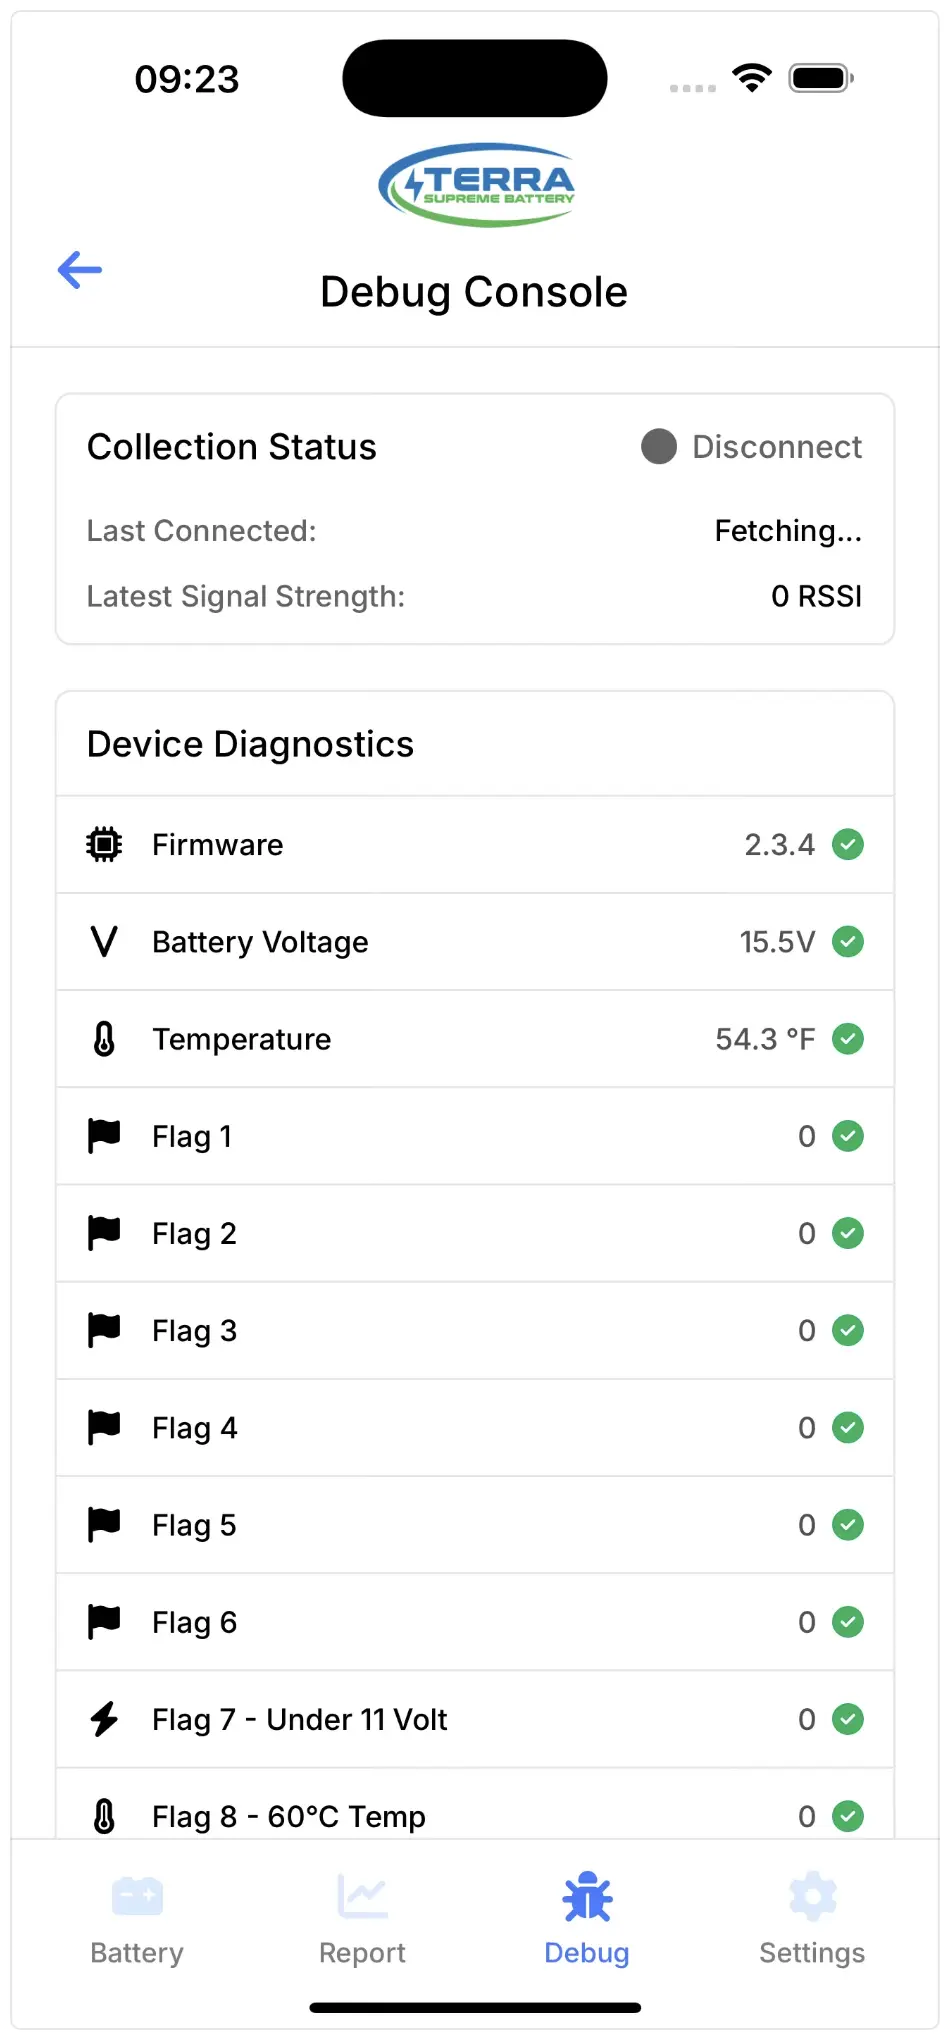The image size is (950, 2042).
Task: Tap the Fetching... last connected value
Action: (x=788, y=531)
